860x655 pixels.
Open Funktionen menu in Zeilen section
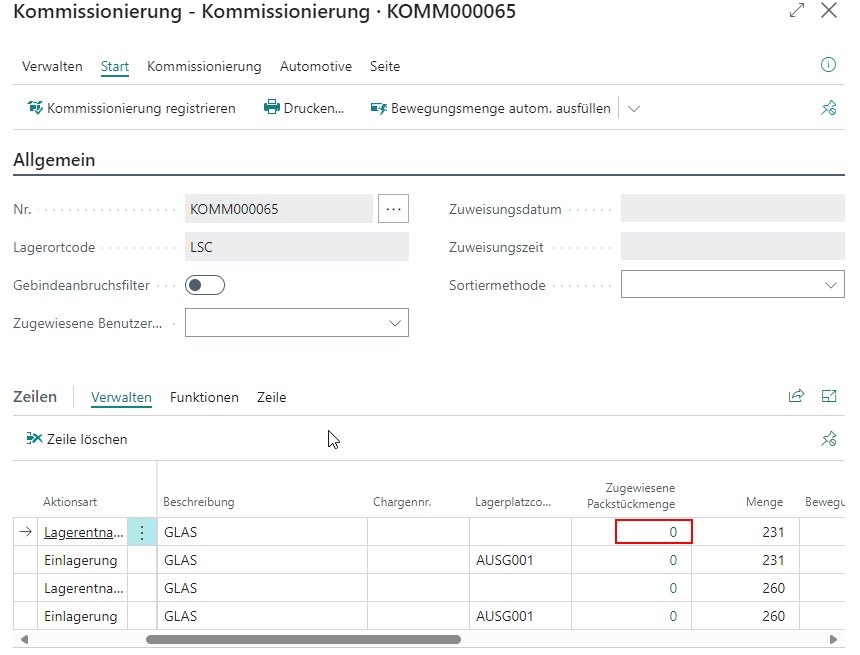click(x=204, y=397)
